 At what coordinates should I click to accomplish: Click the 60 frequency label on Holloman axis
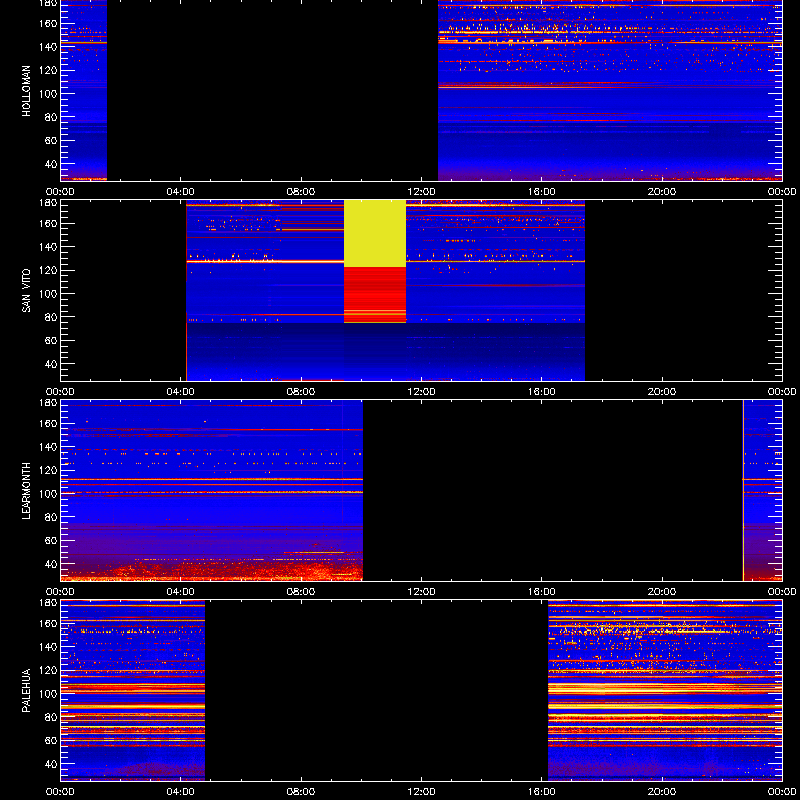(x=51, y=141)
